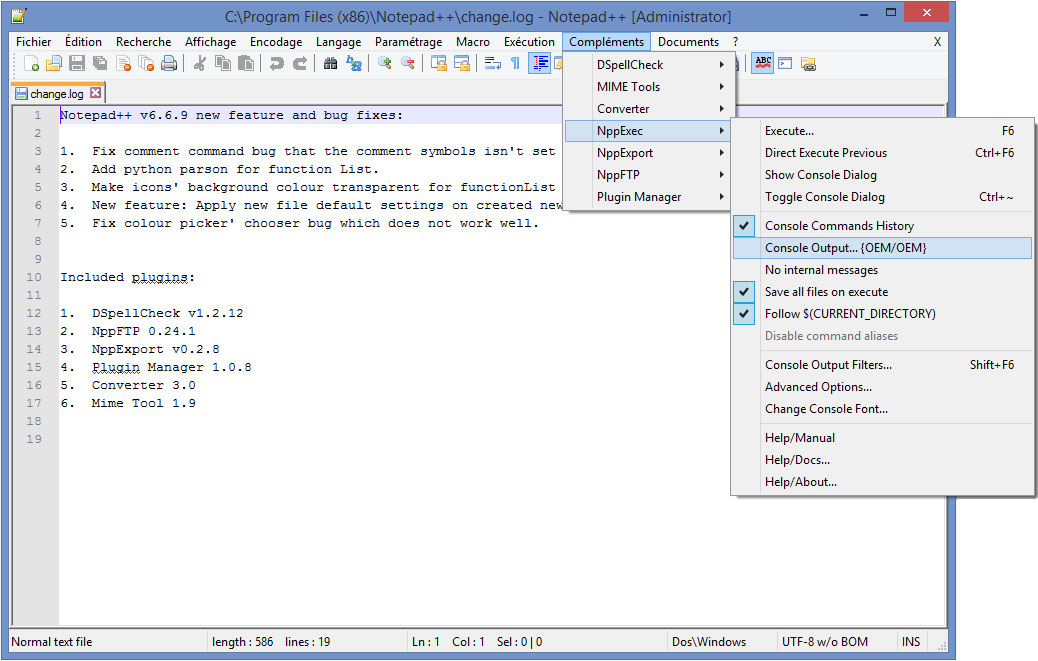Screen dimensions: 1038x661
Task: Open Help/Manual entry
Action: (882, 437)
